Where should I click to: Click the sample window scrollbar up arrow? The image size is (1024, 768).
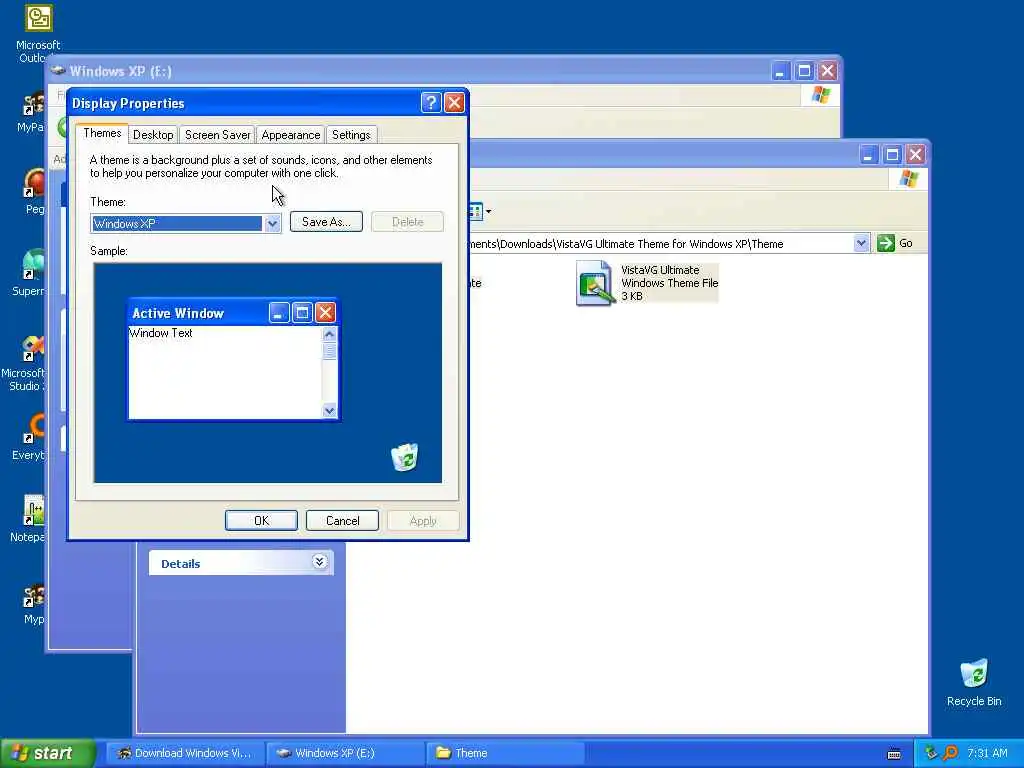329,334
